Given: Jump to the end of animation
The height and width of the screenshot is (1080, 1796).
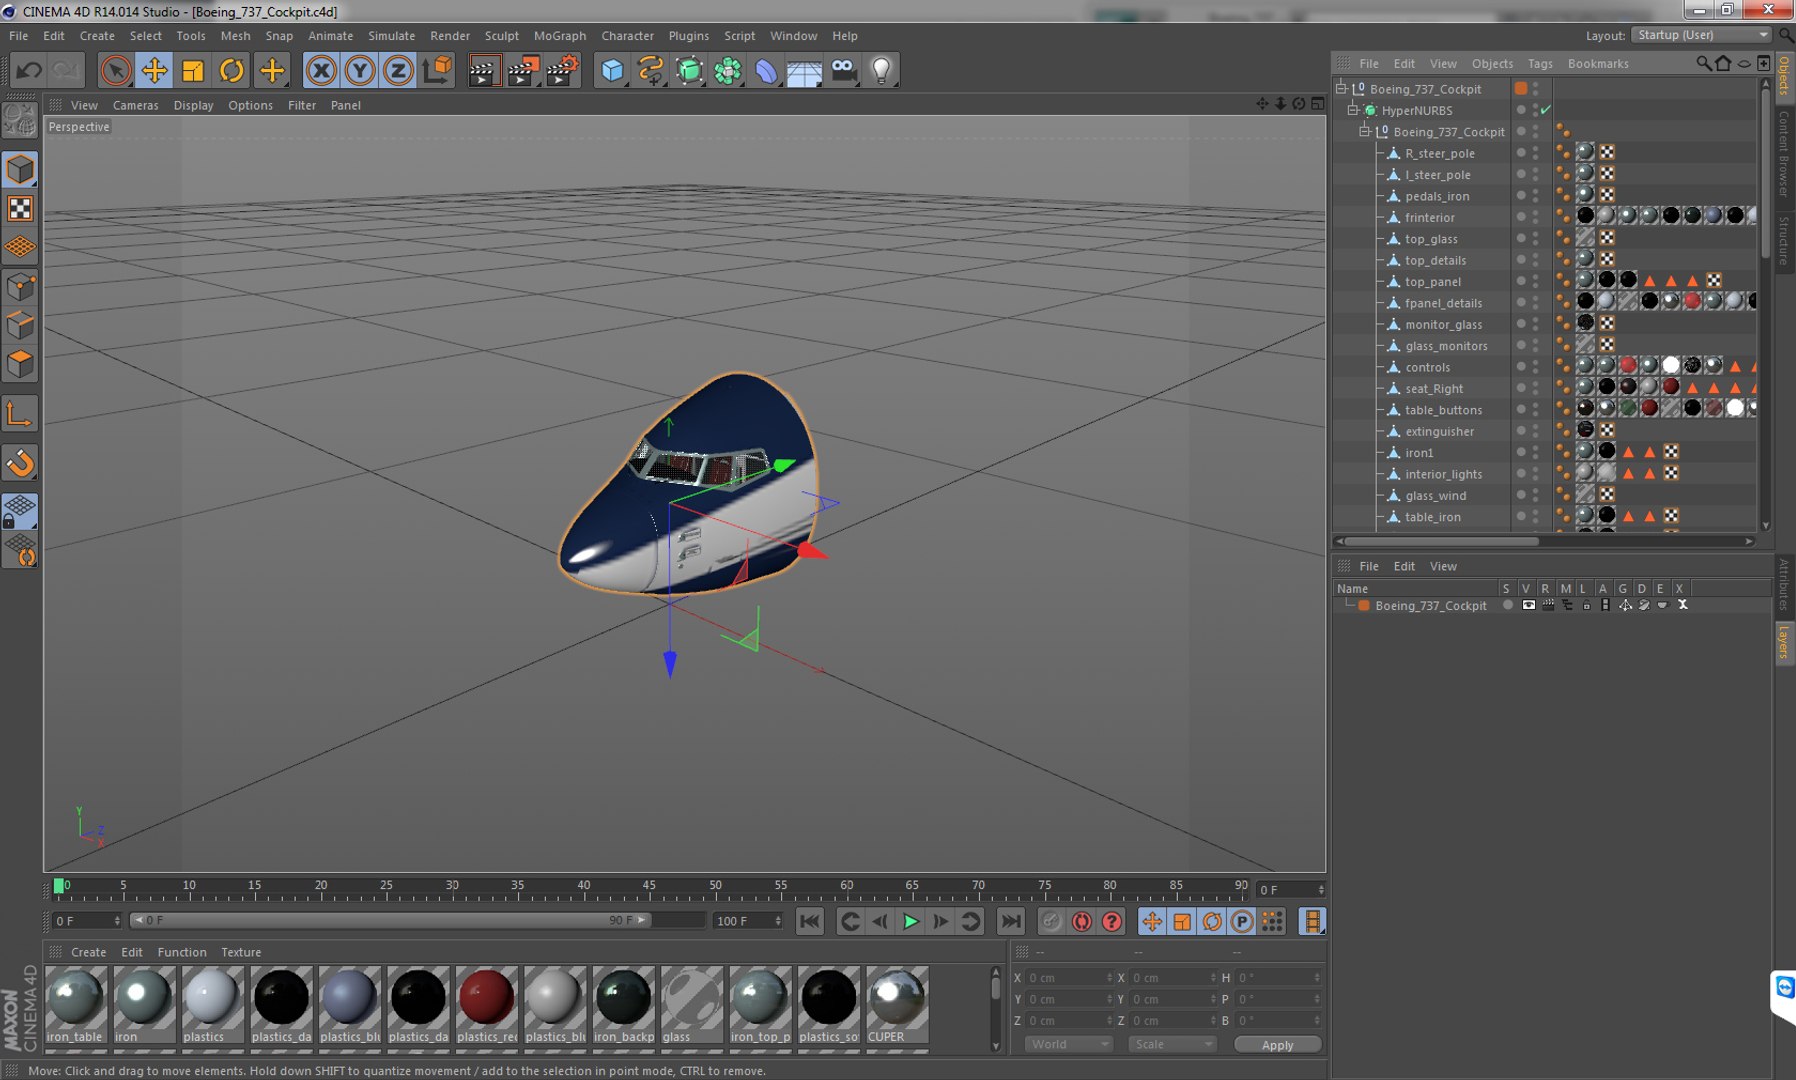Looking at the screenshot, I should 1011,922.
